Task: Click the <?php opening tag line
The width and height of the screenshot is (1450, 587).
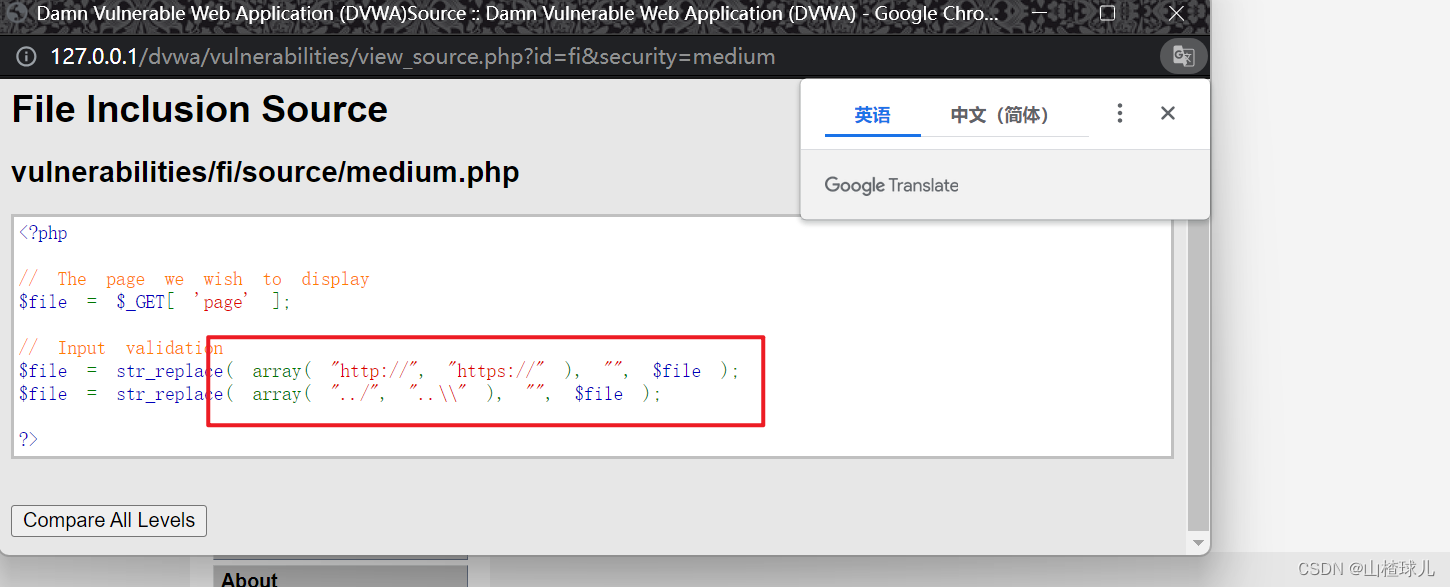Action: pos(43,233)
